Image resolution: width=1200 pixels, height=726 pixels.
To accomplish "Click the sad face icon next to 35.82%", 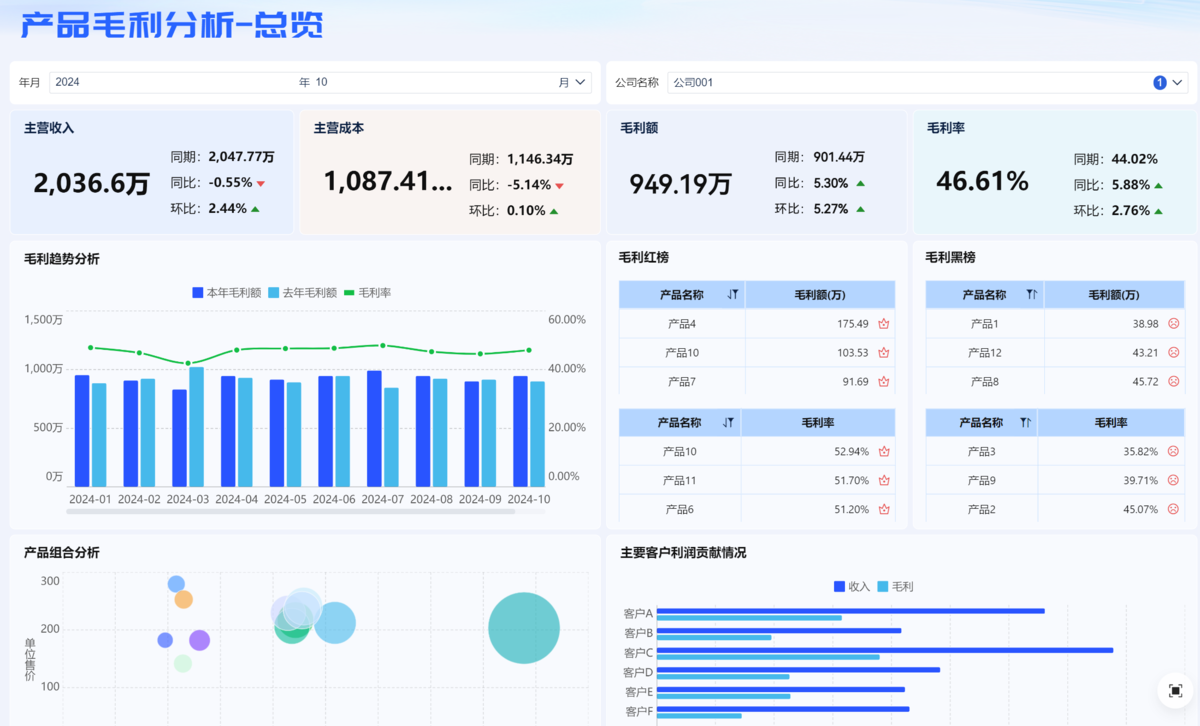I will [x=1174, y=452].
